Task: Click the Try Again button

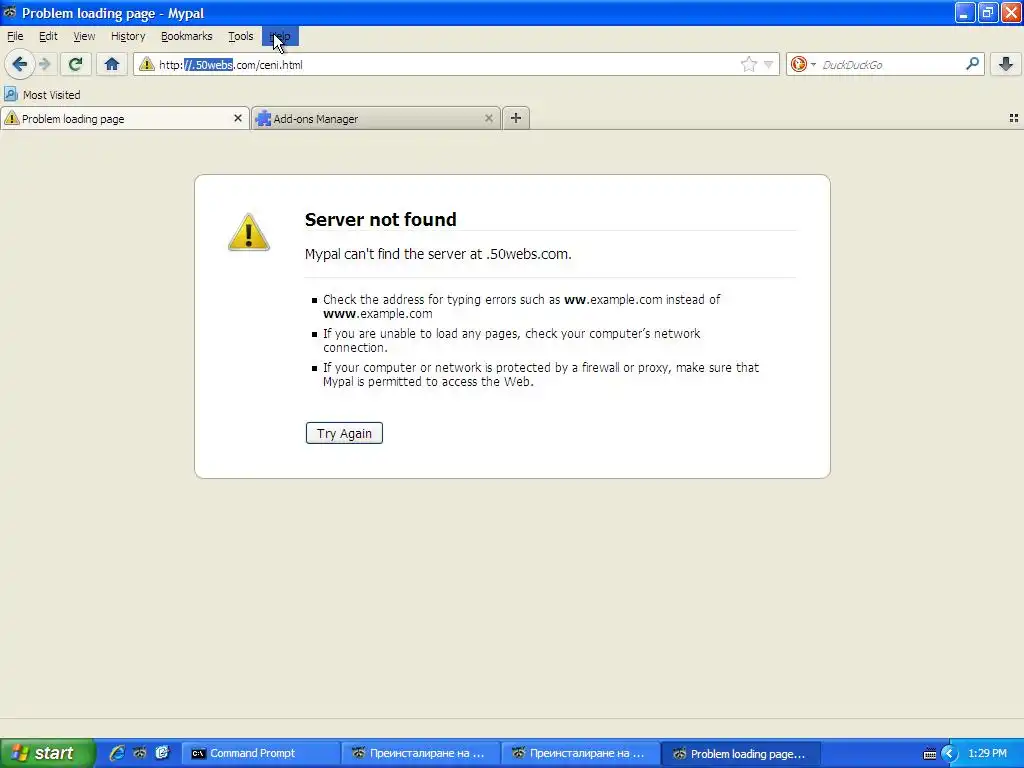Action: pyautogui.click(x=344, y=433)
